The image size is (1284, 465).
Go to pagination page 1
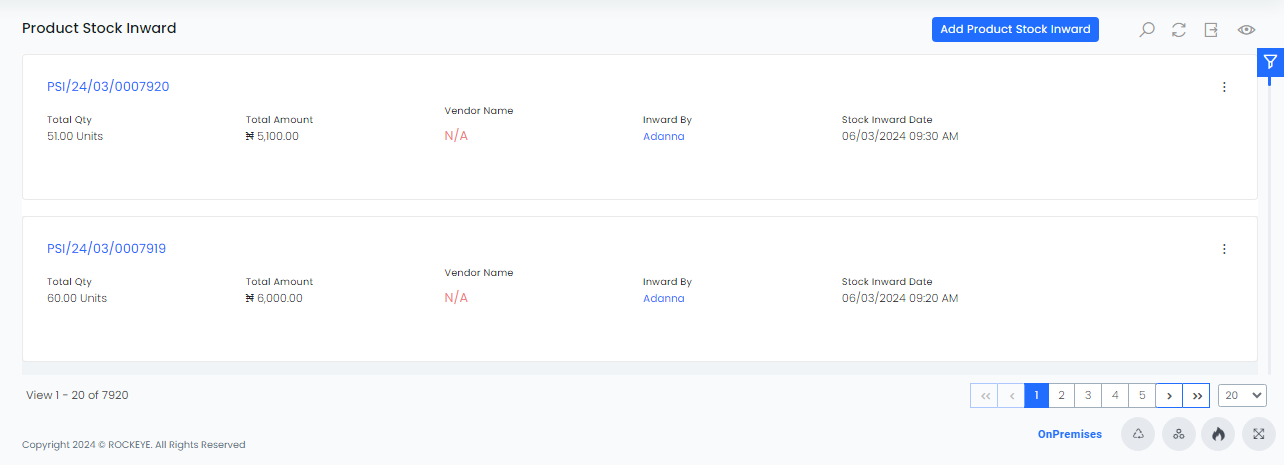(x=1036, y=395)
